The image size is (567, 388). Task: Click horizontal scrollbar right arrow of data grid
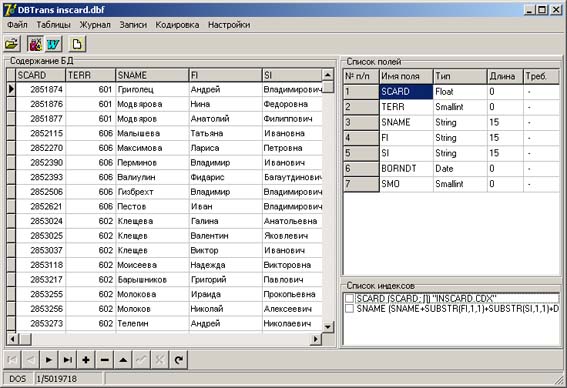[316, 339]
